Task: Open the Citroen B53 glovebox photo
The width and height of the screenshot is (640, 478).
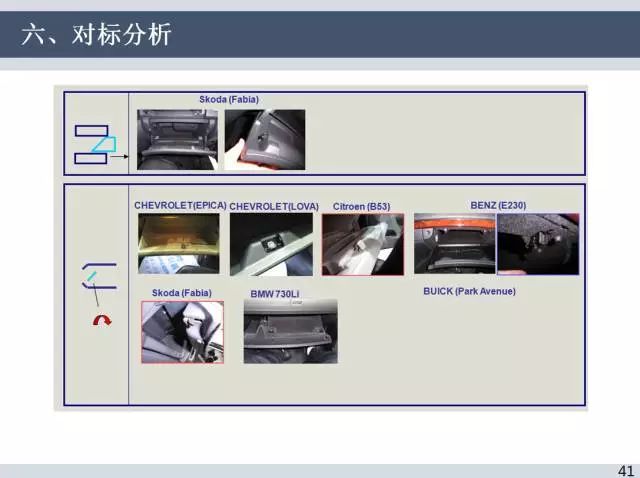Action: click(363, 244)
